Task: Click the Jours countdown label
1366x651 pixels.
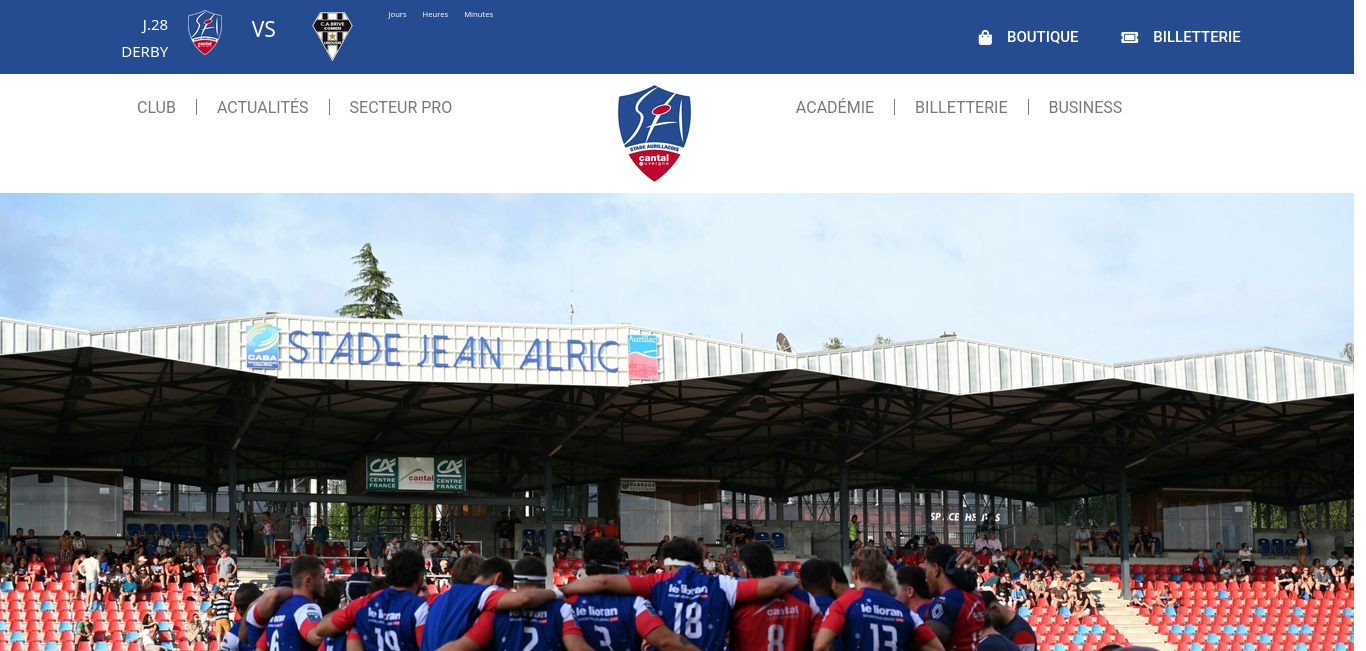Action: pos(397,14)
